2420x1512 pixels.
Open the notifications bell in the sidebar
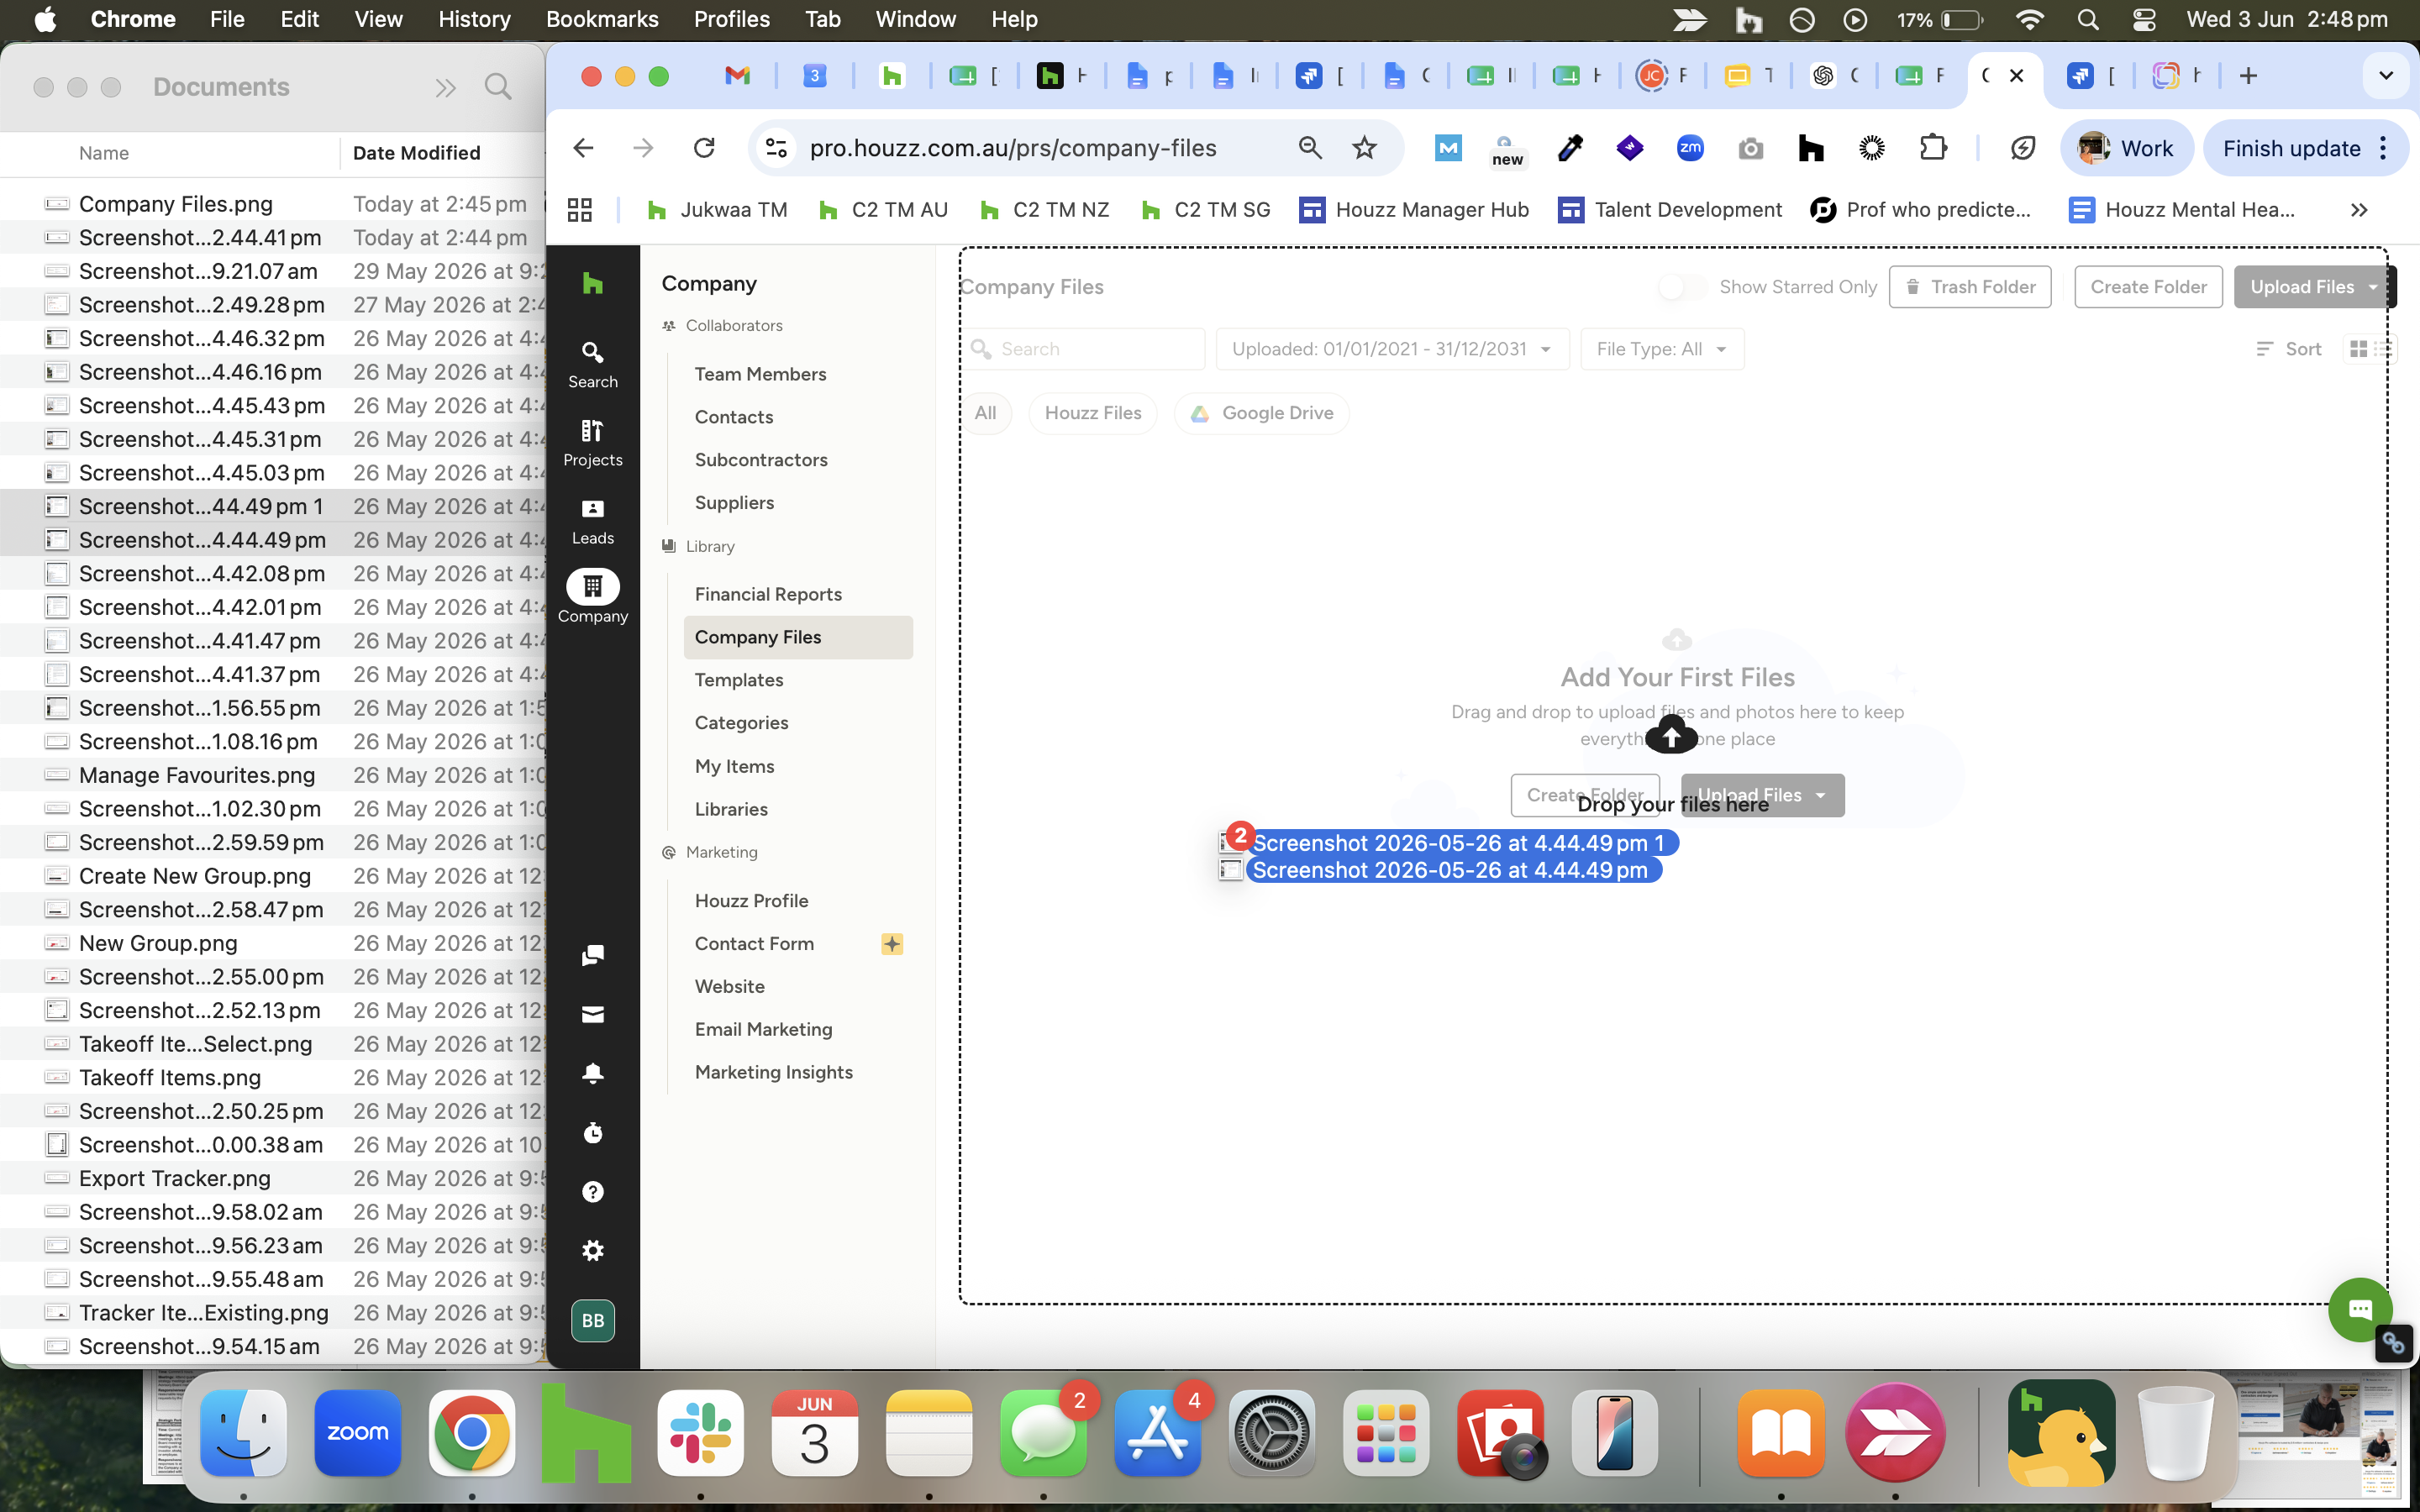(593, 1073)
